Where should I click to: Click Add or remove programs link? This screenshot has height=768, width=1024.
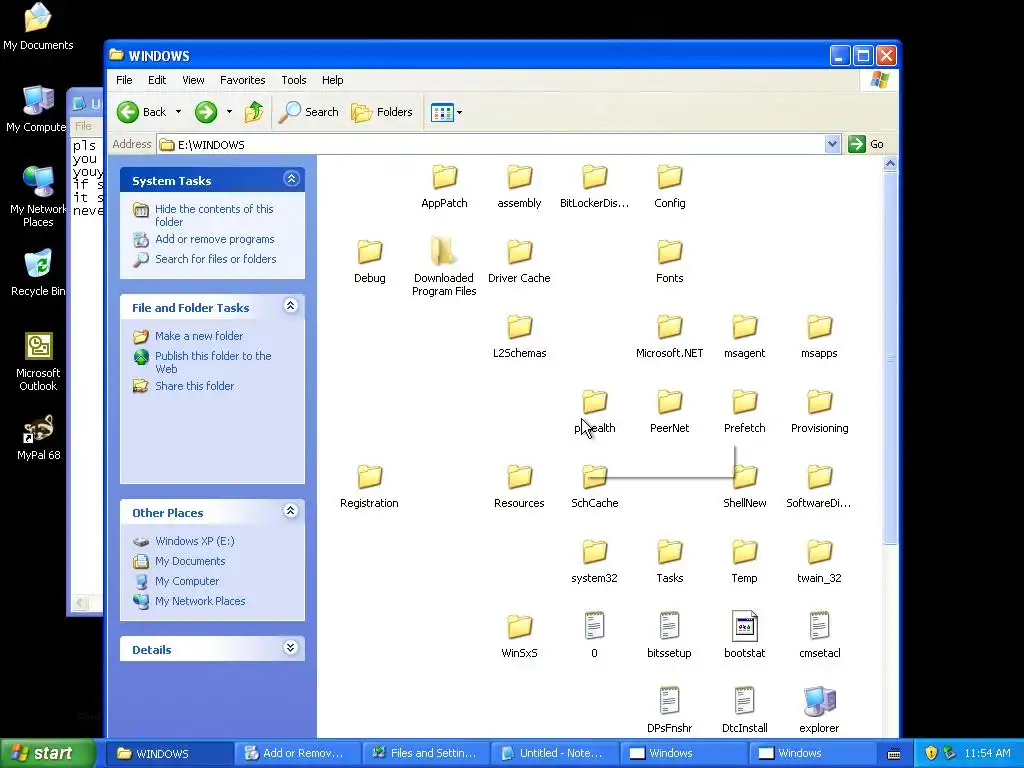tap(214, 239)
